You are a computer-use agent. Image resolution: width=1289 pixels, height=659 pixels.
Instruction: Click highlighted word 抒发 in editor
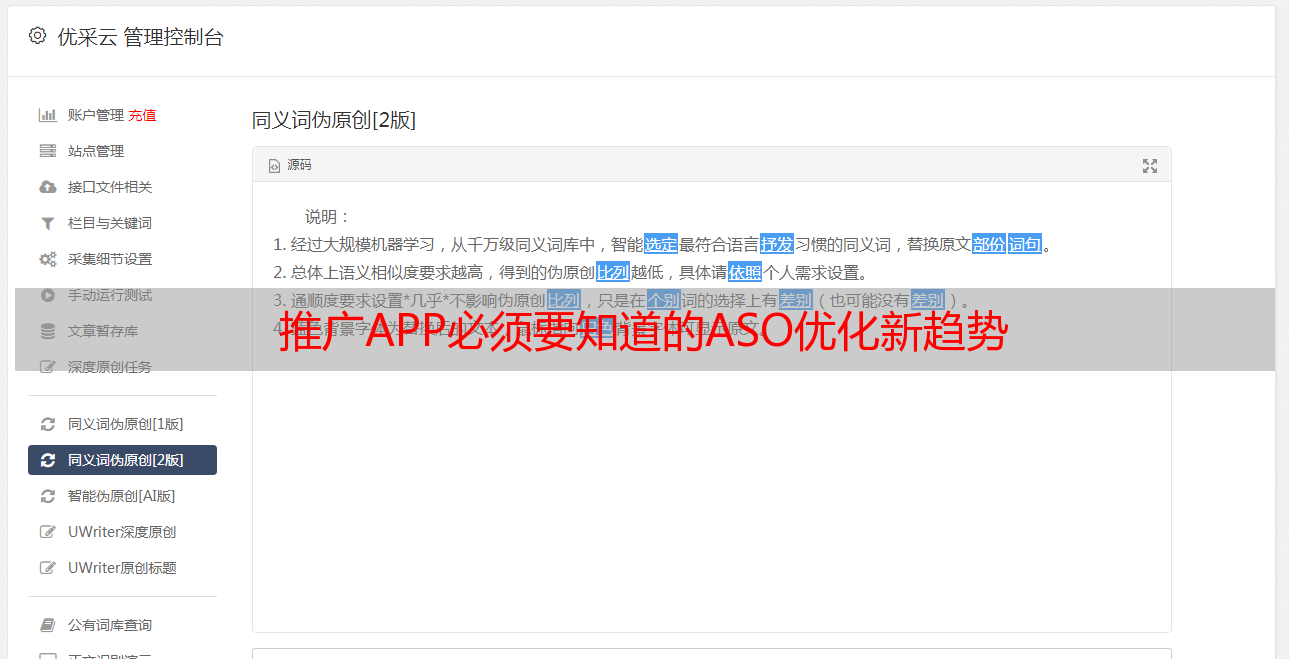[777, 244]
